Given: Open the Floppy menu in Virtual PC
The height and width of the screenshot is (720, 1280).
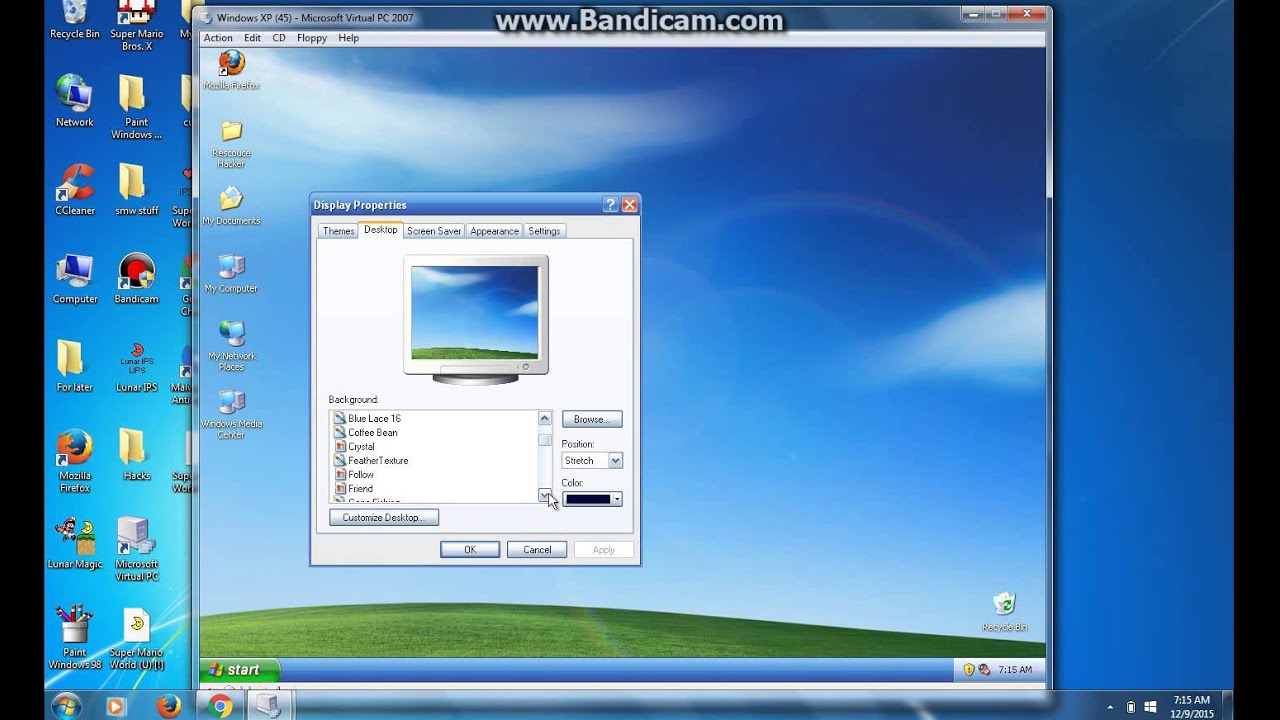Looking at the screenshot, I should pos(312,38).
